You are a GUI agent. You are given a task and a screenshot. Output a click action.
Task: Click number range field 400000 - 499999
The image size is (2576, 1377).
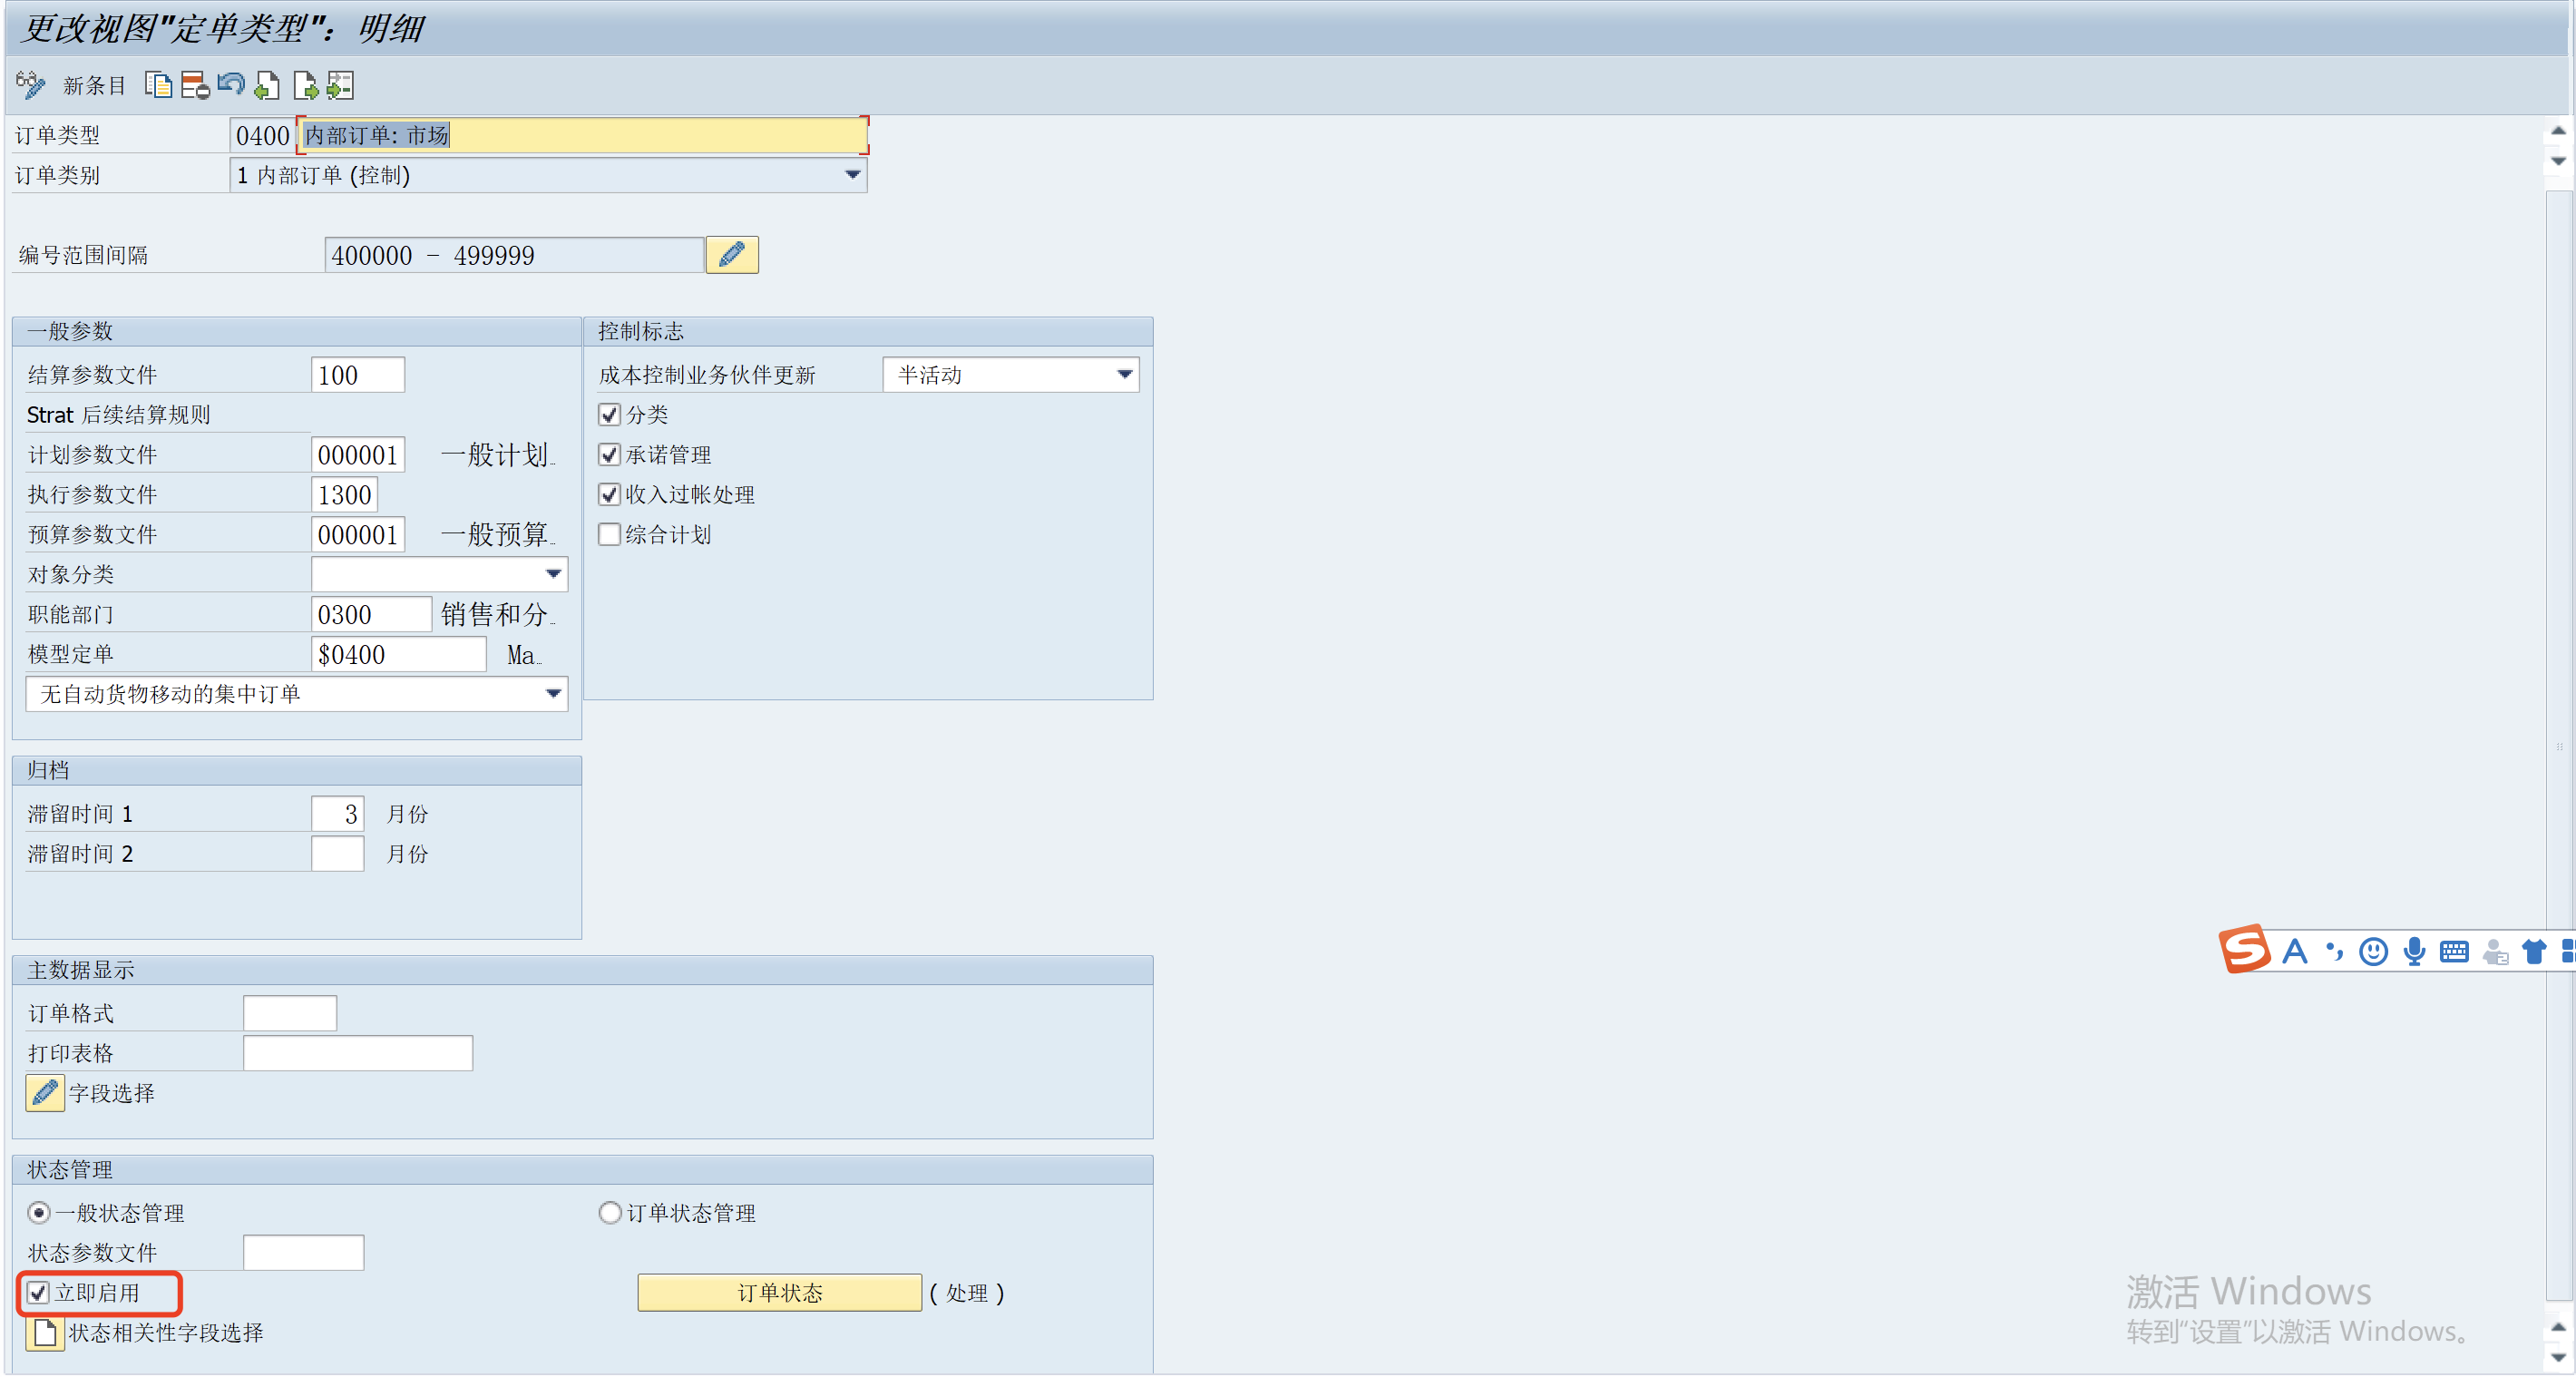[x=514, y=255]
